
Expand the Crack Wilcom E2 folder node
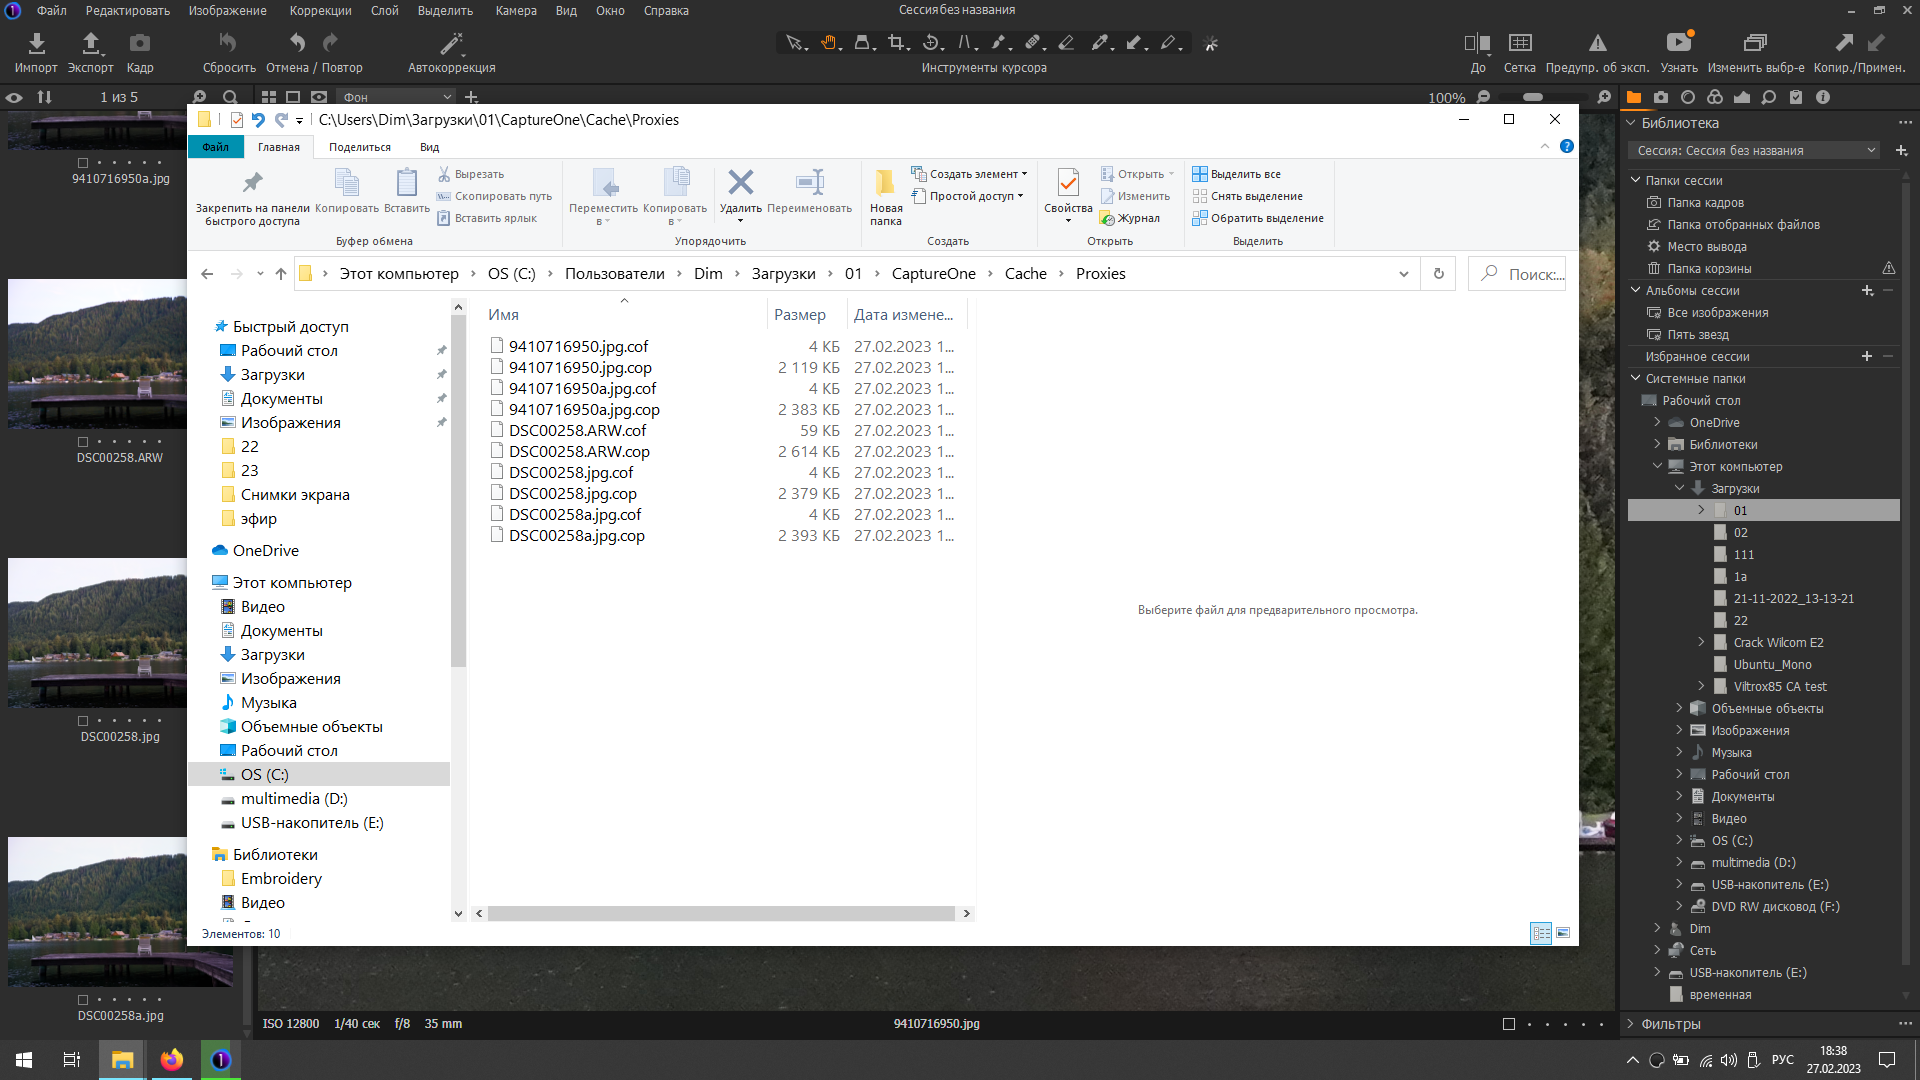click(x=1701, y=642)
